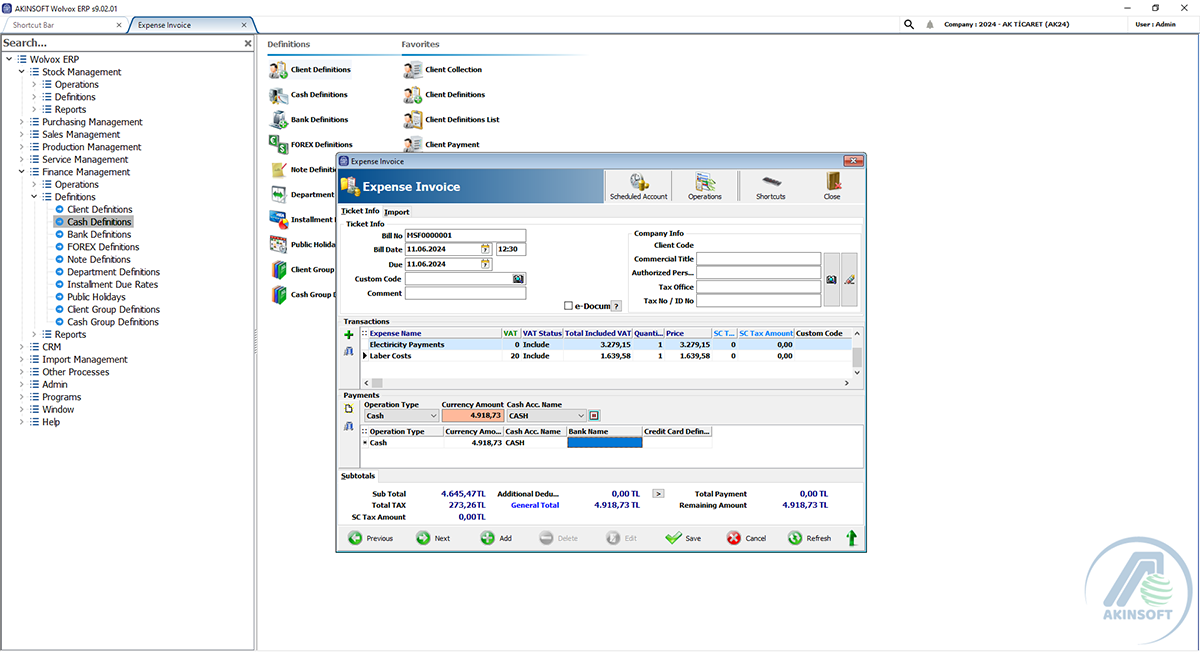The height and width of the screenshot is (653, 1200).
Task: Click the Save button
Action: (x=684, y=538)
